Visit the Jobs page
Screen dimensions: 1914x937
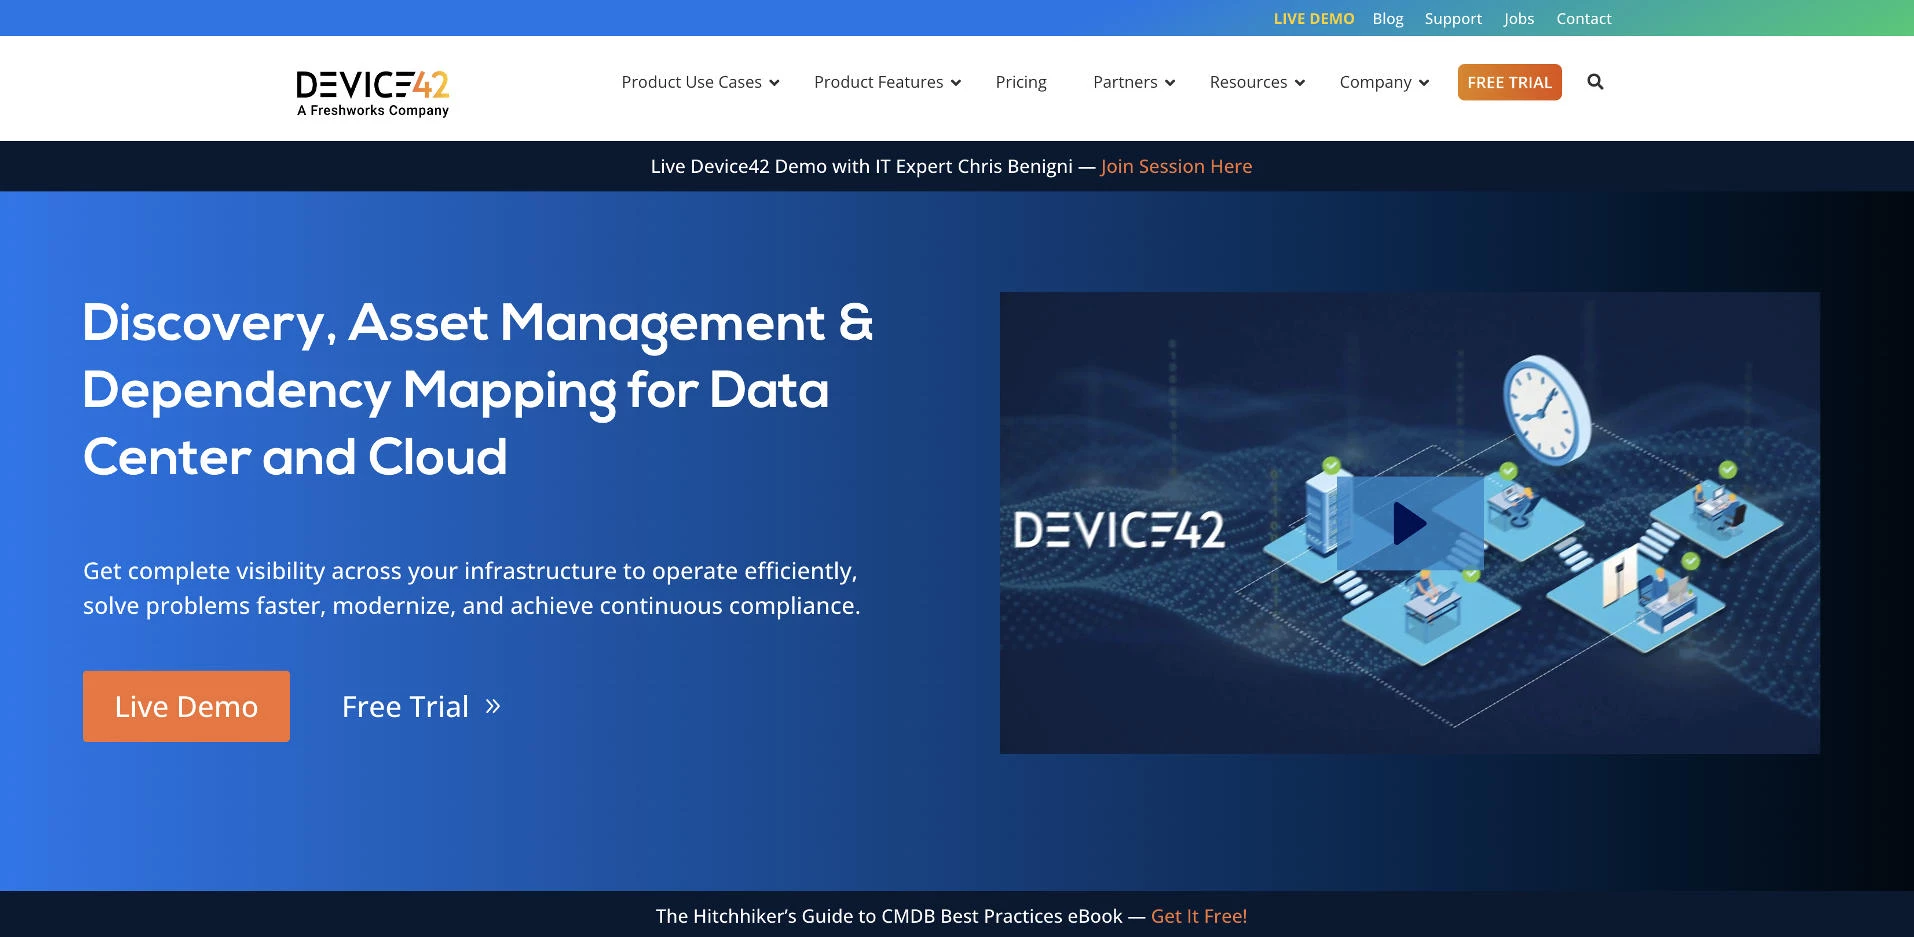(1518, 18)
